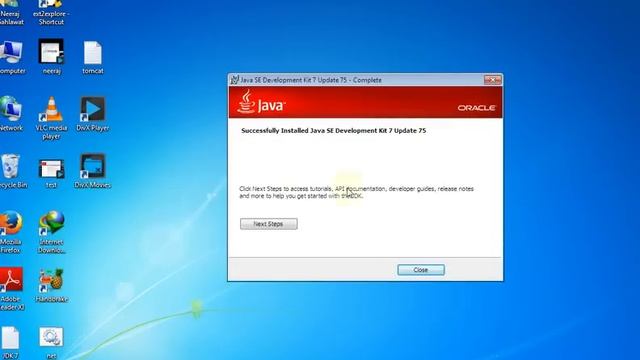Click the installer title bar Java icon
Image resolution: width=640 pixels, height=360 pixels.
click(234, 80)
